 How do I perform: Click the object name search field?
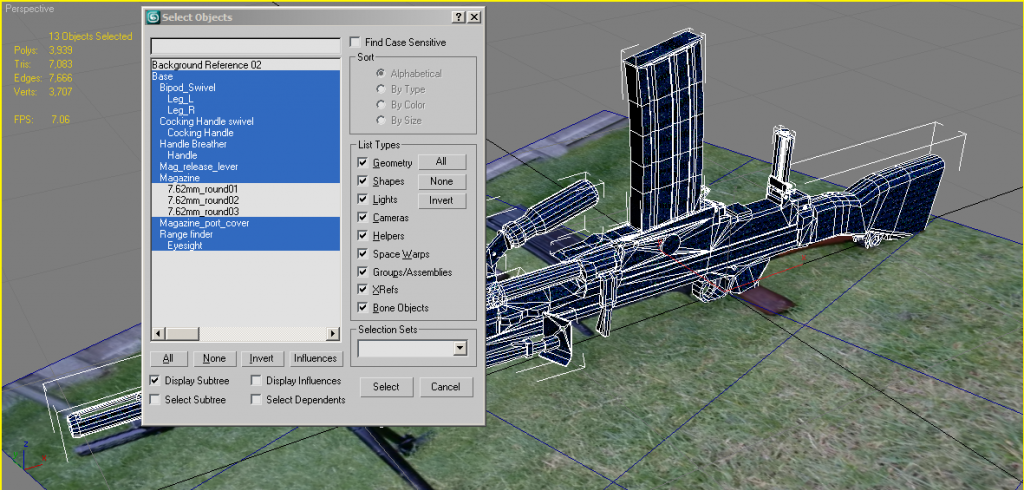[x=245, y=46]
